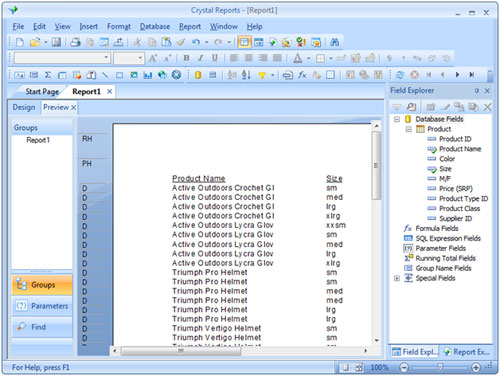Click the Record Sort Expert A-Z icon
500x376 pixels.
coord(246,75)
